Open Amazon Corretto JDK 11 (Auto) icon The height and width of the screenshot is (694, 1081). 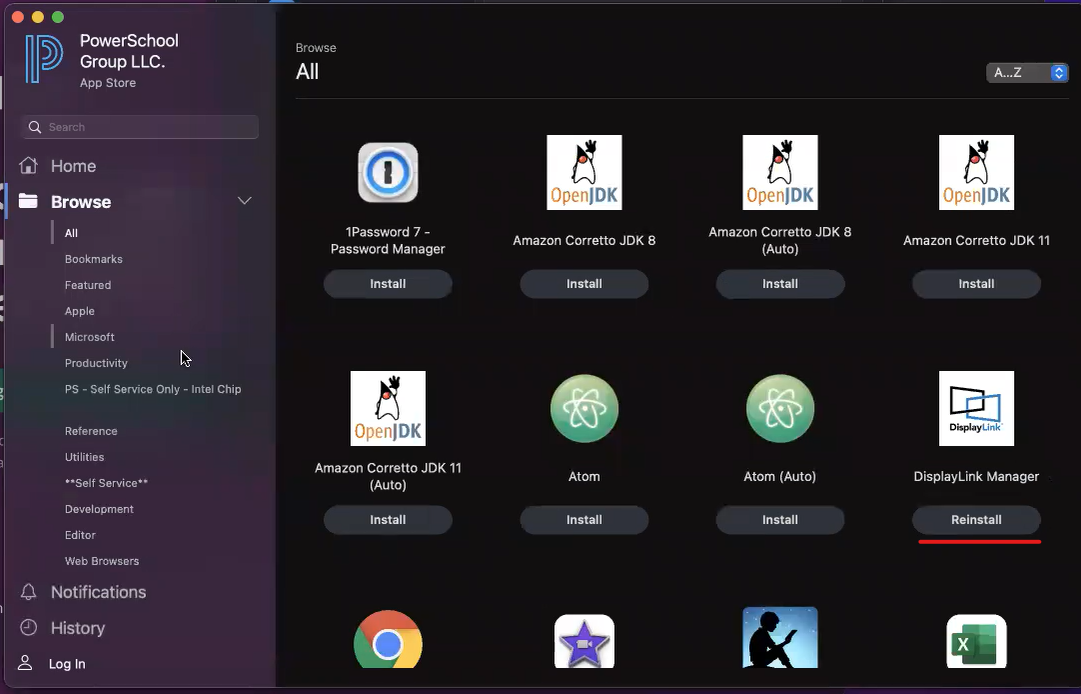(387, 409)
